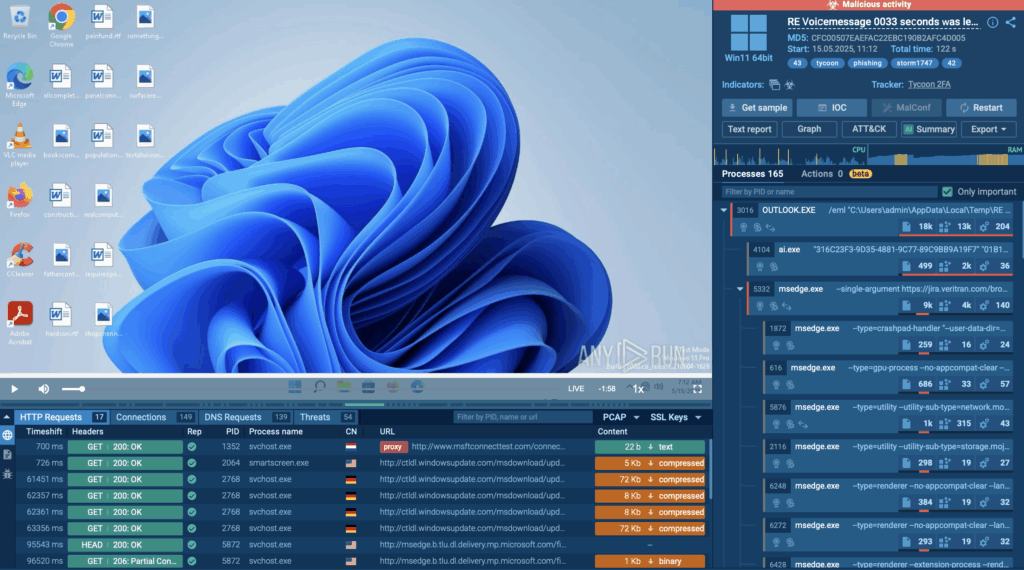Follow the Tycoon 2FA tracker link
This screenshot has height=570, width=1024.
pos(929,84)
